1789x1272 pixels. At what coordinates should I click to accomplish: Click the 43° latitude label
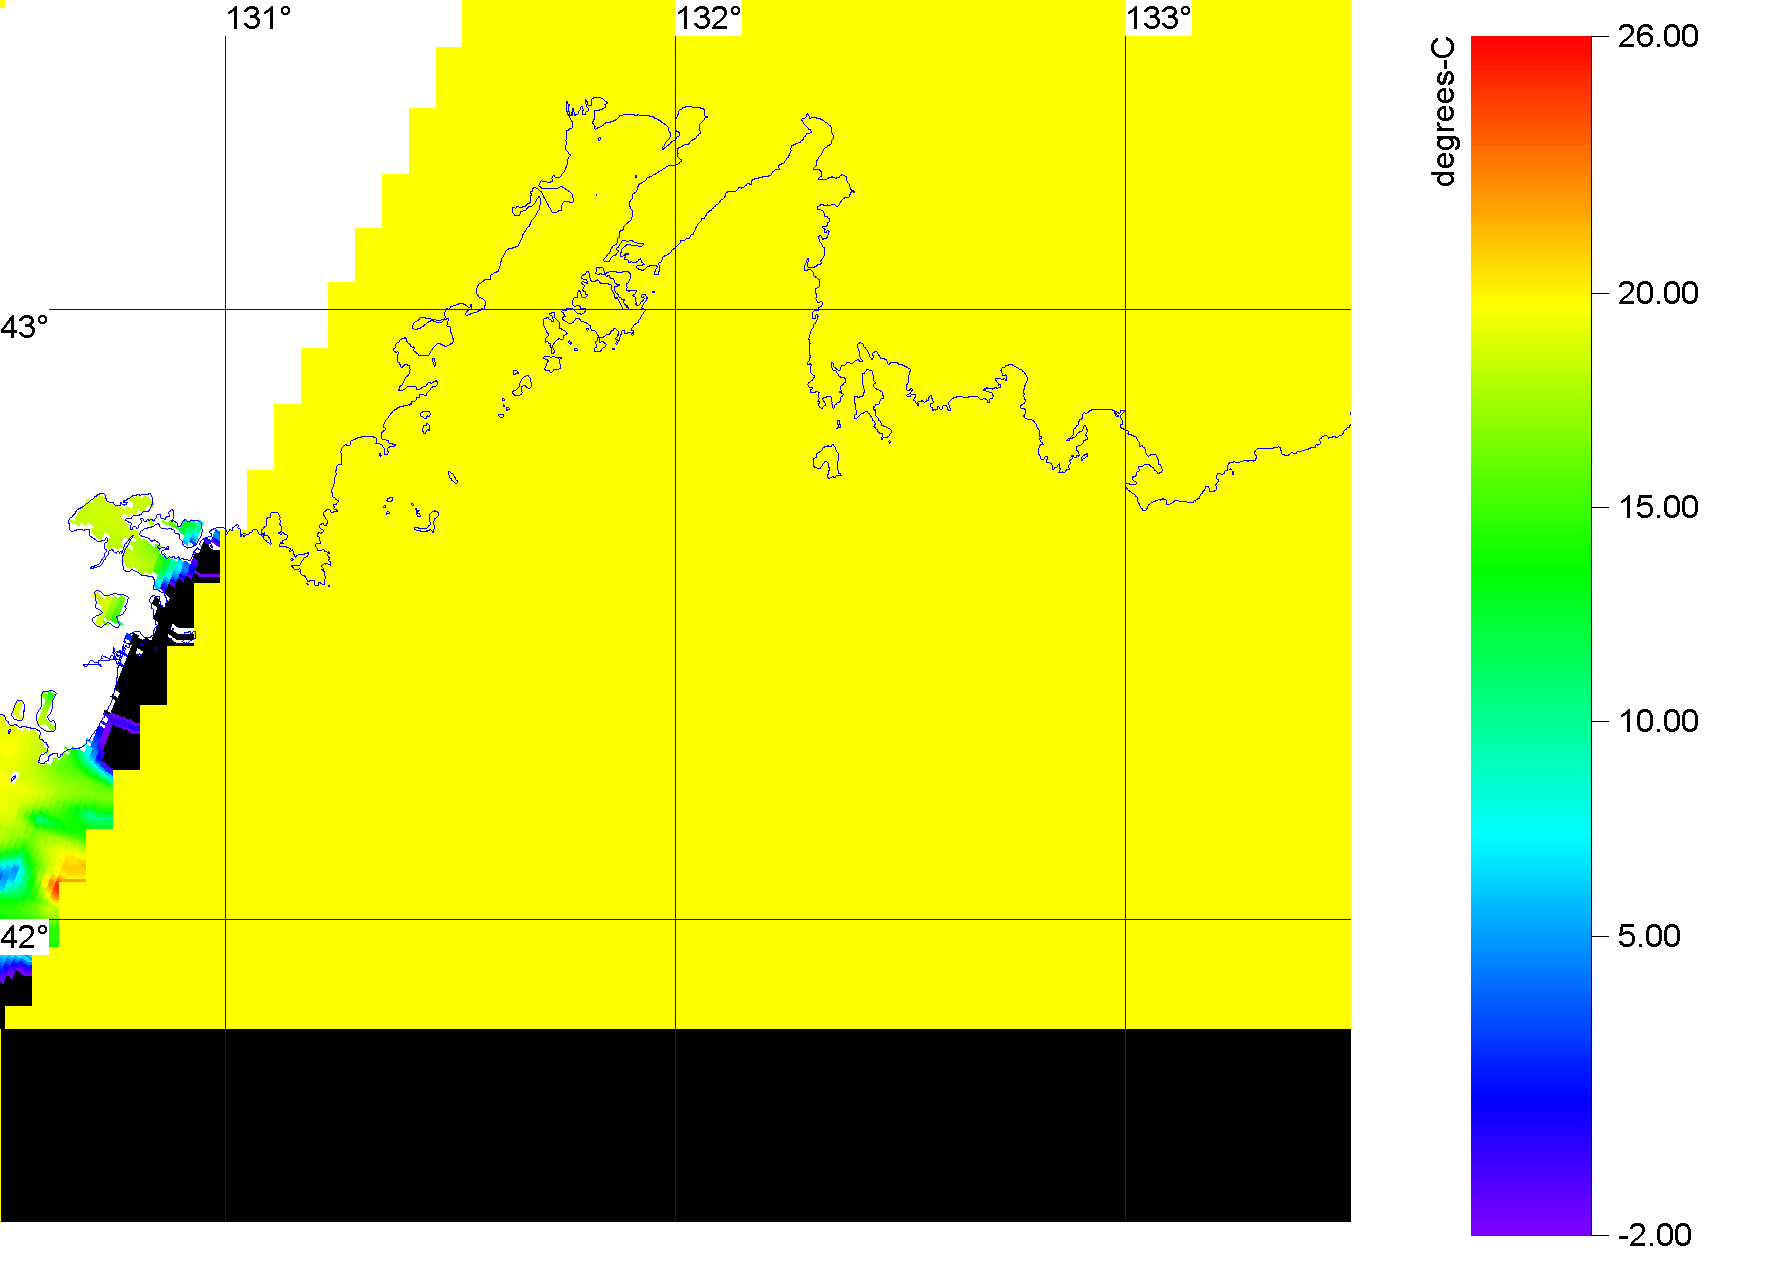point(24,327)
